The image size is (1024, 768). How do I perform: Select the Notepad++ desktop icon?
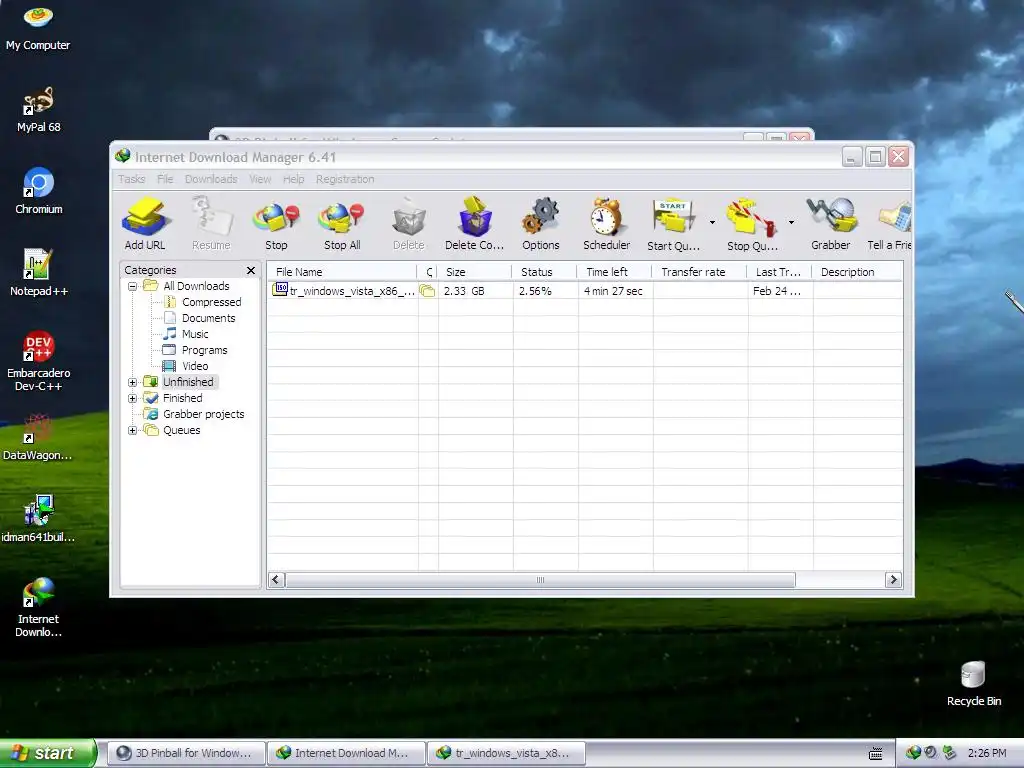tap(39, 273)
